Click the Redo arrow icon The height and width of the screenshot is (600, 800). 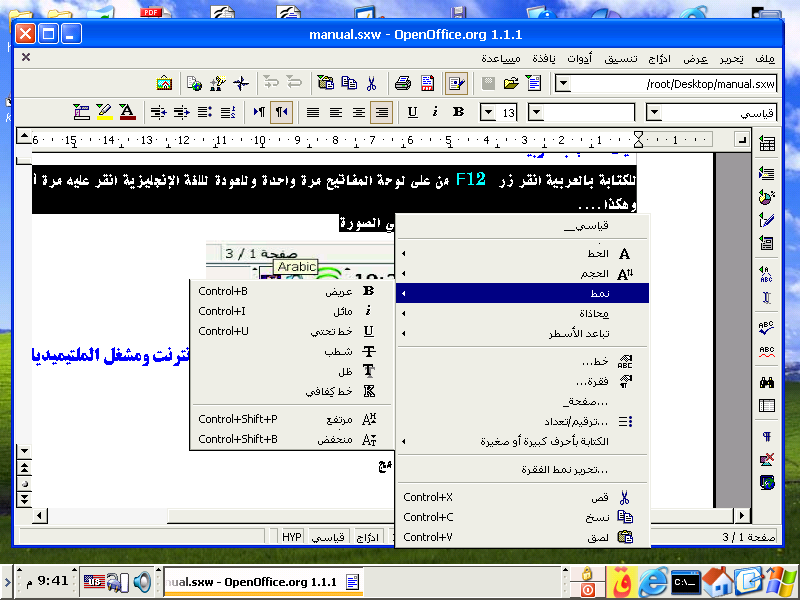coord(271,83)
